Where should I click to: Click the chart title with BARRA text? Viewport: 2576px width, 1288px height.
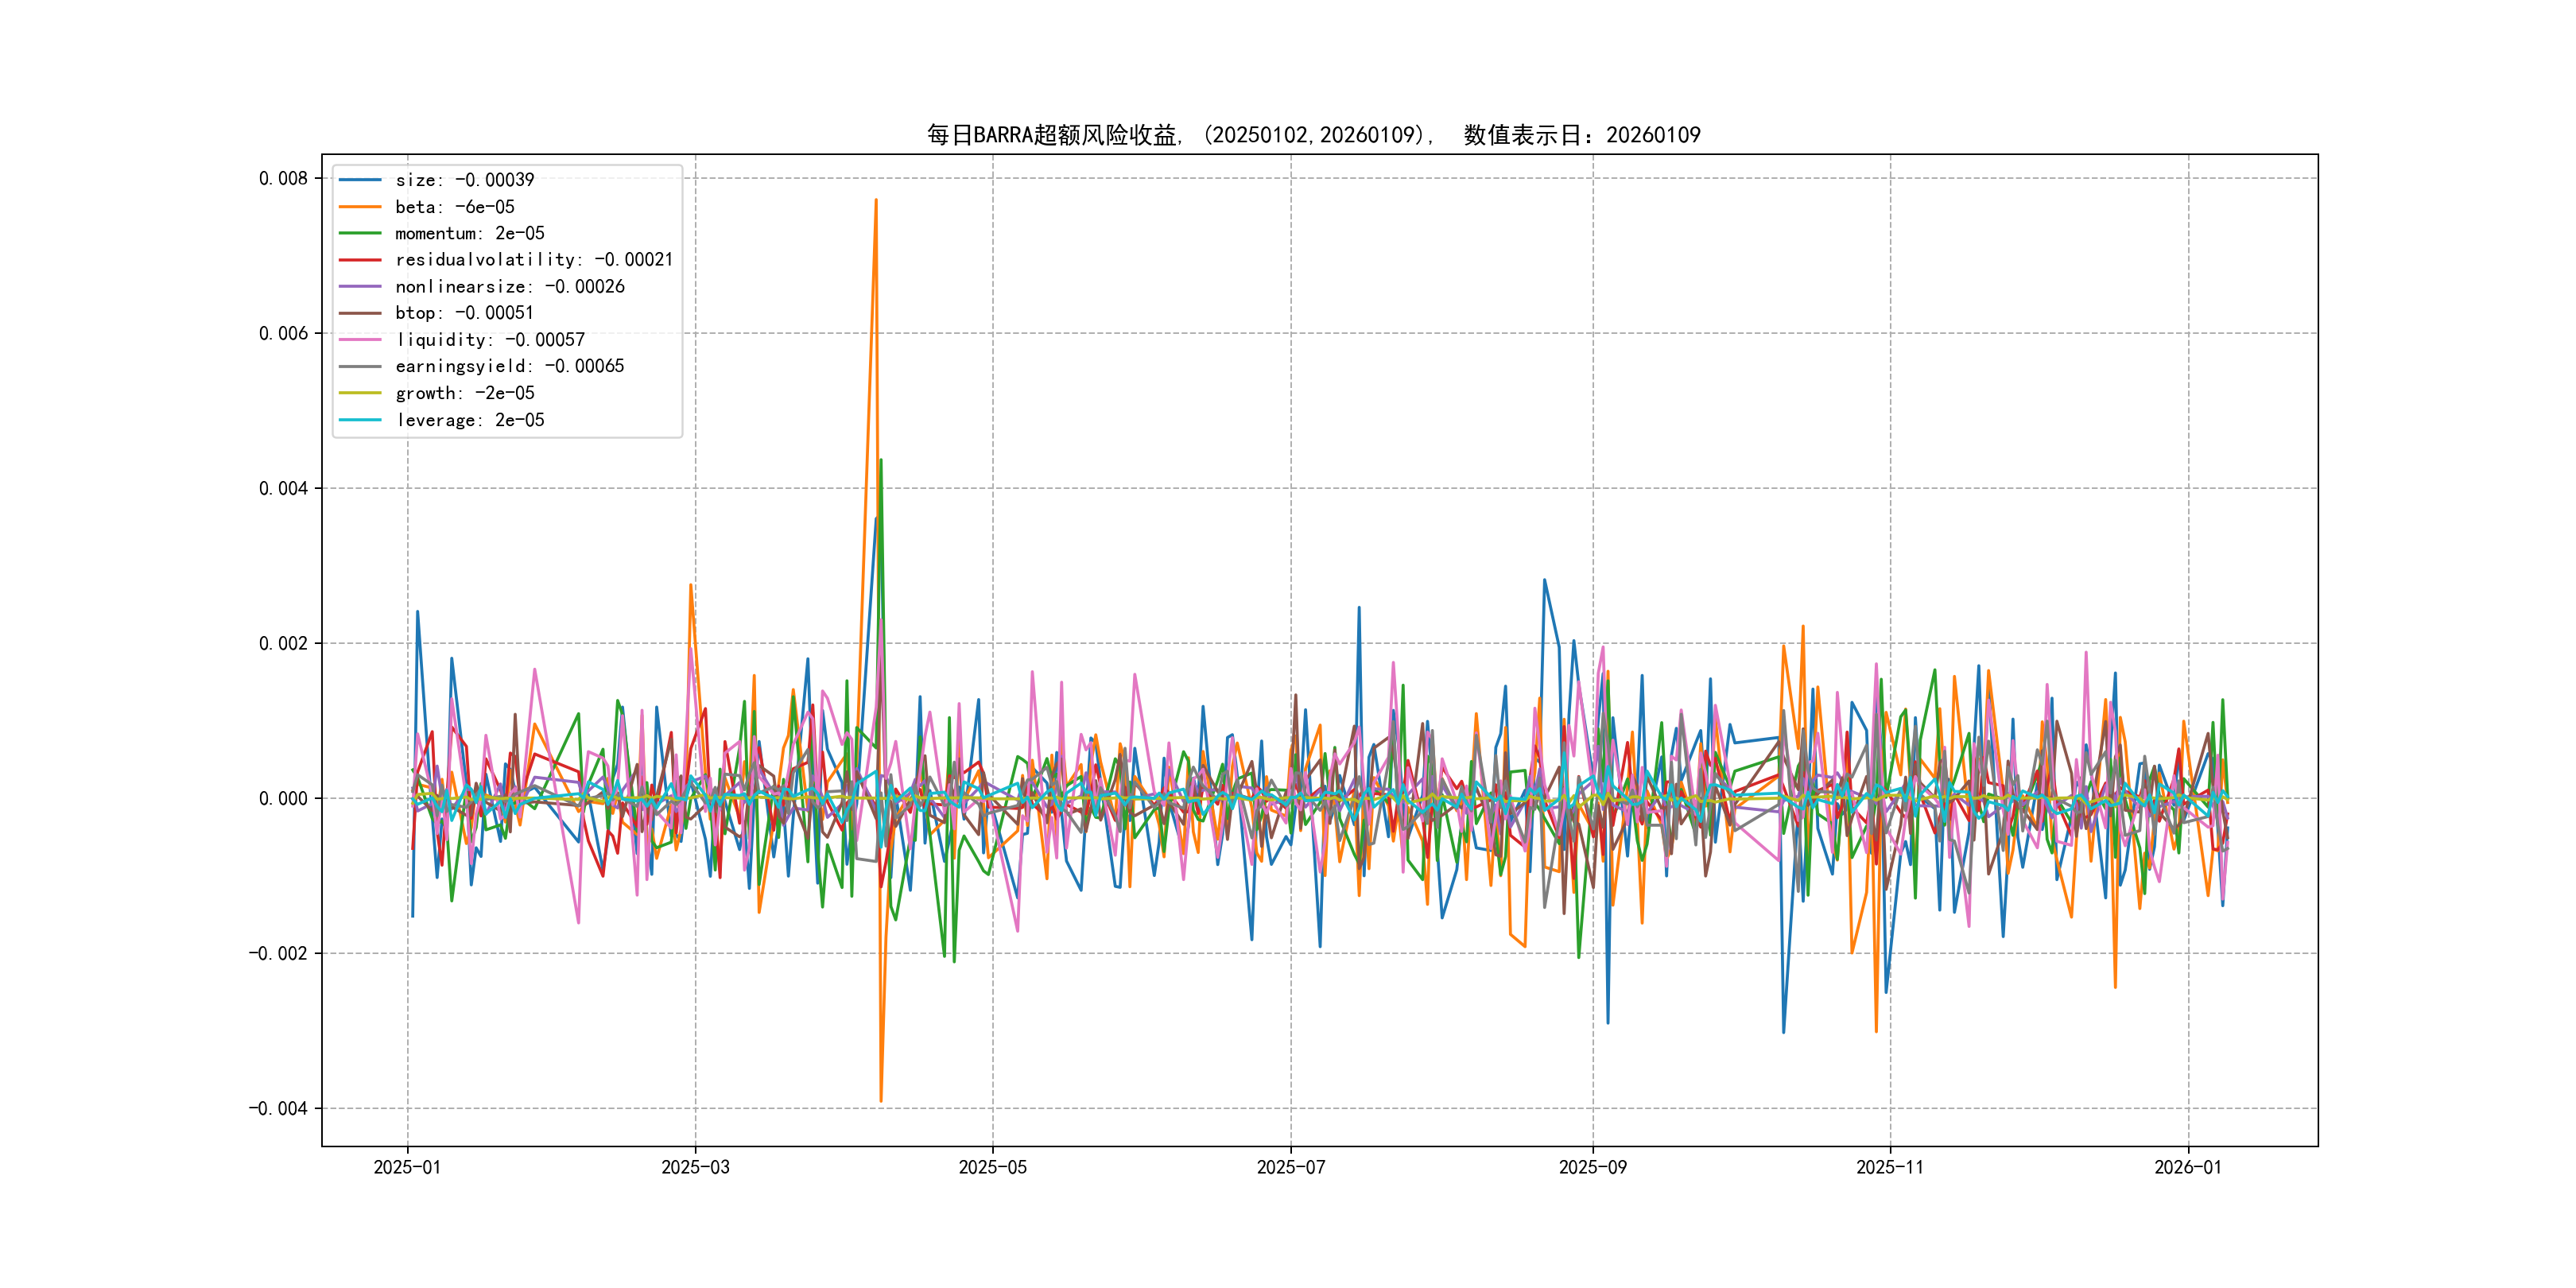tap(1313, 135)
